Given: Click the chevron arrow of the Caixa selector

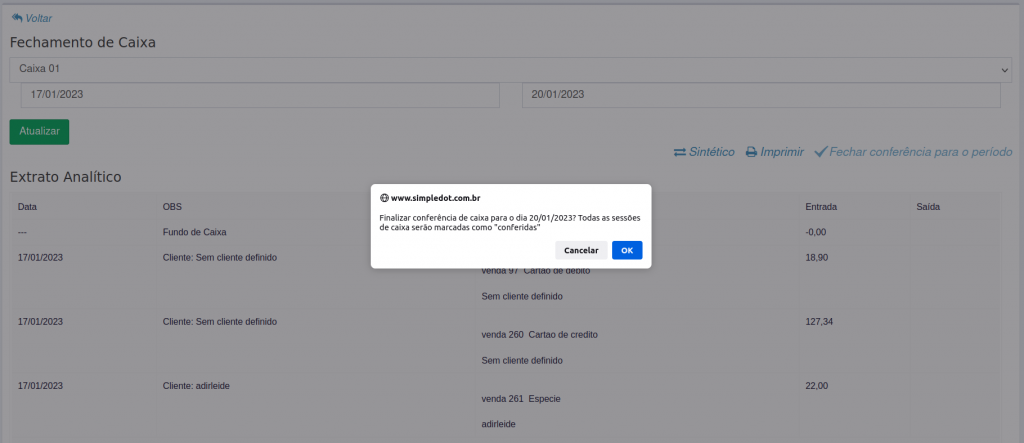Looking at the screenshot, I should coord(1004,70).
